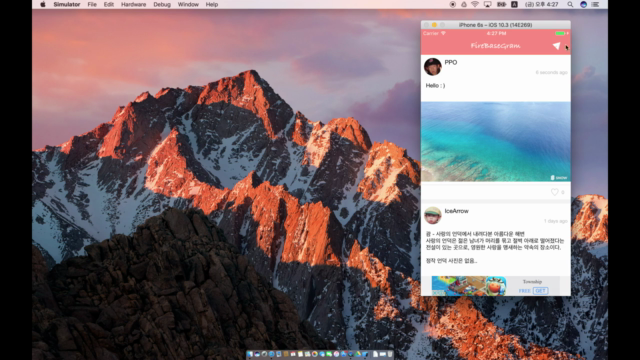
Task: Open the Simulator application menu
Action: click(x=67, y=4)
